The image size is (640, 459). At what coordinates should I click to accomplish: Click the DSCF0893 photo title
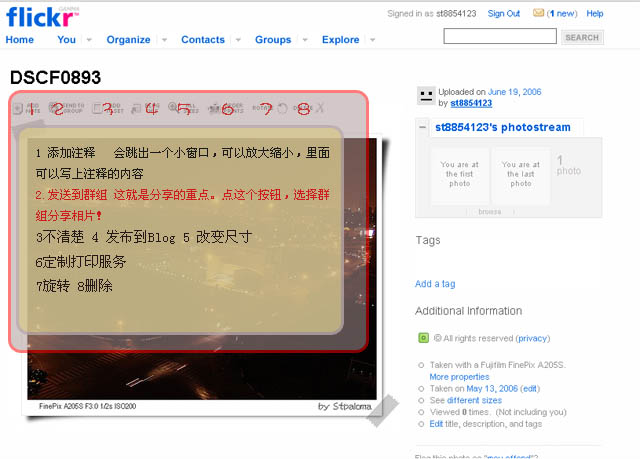tap(56, 78)
